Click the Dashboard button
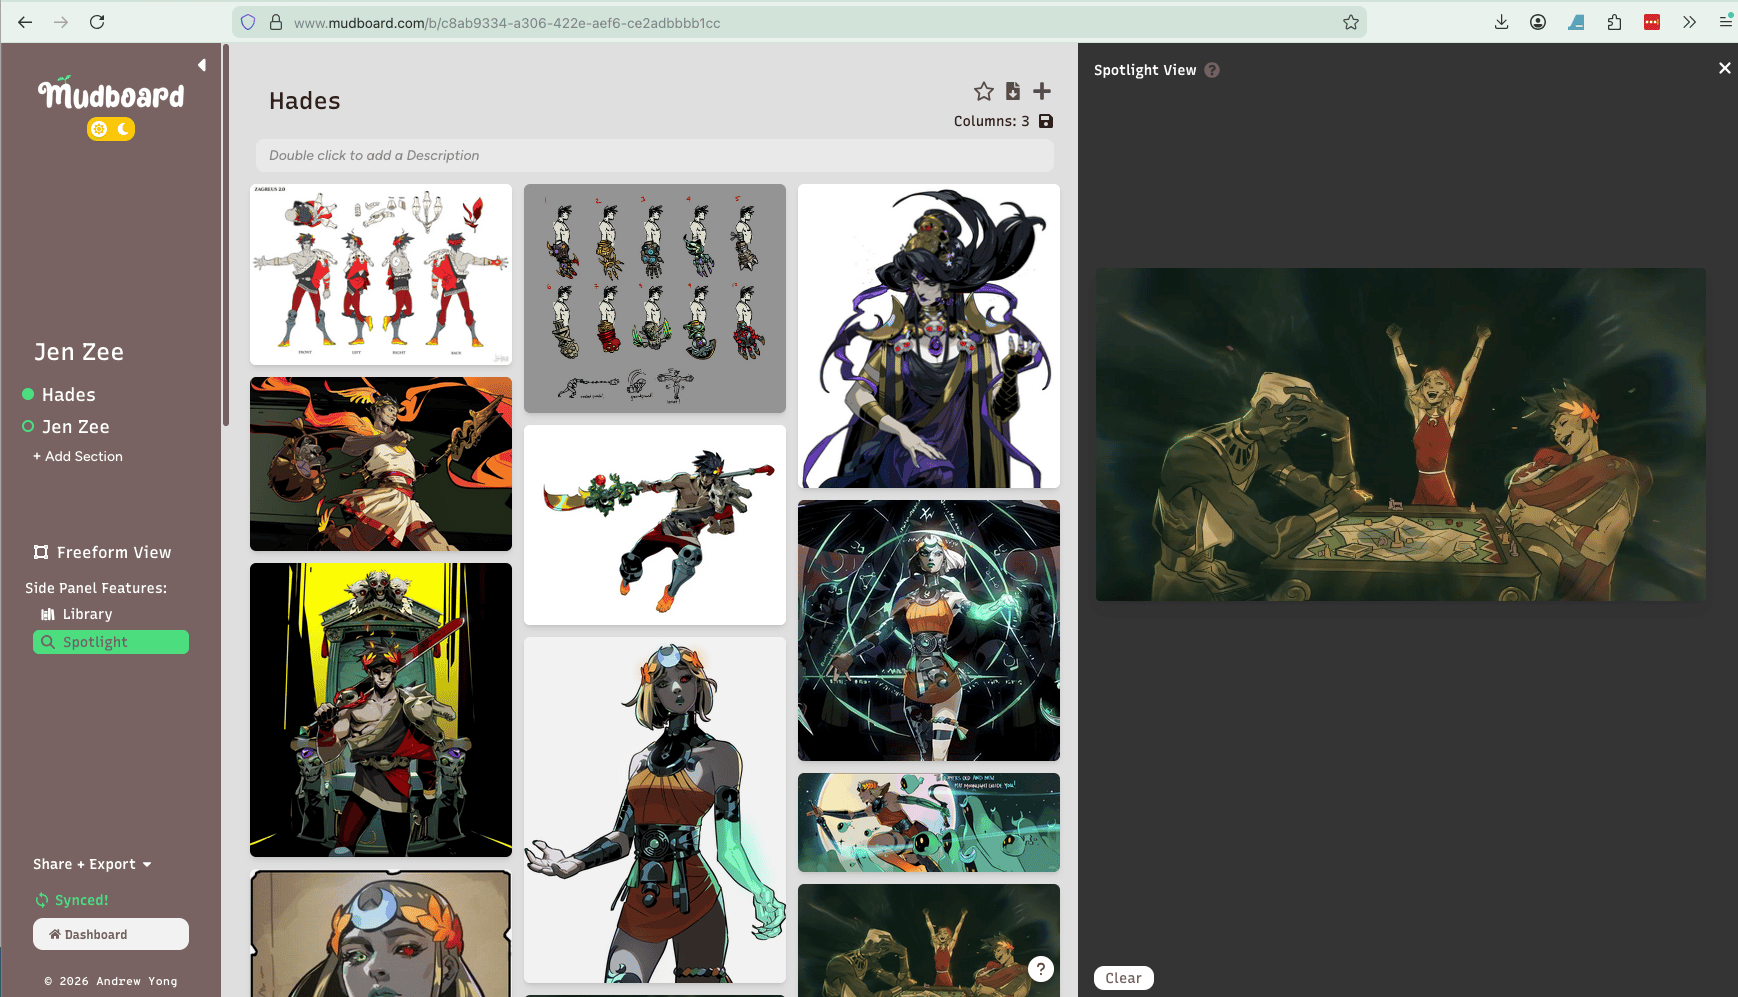The image size is (1738, 997). tap(111, 934)
